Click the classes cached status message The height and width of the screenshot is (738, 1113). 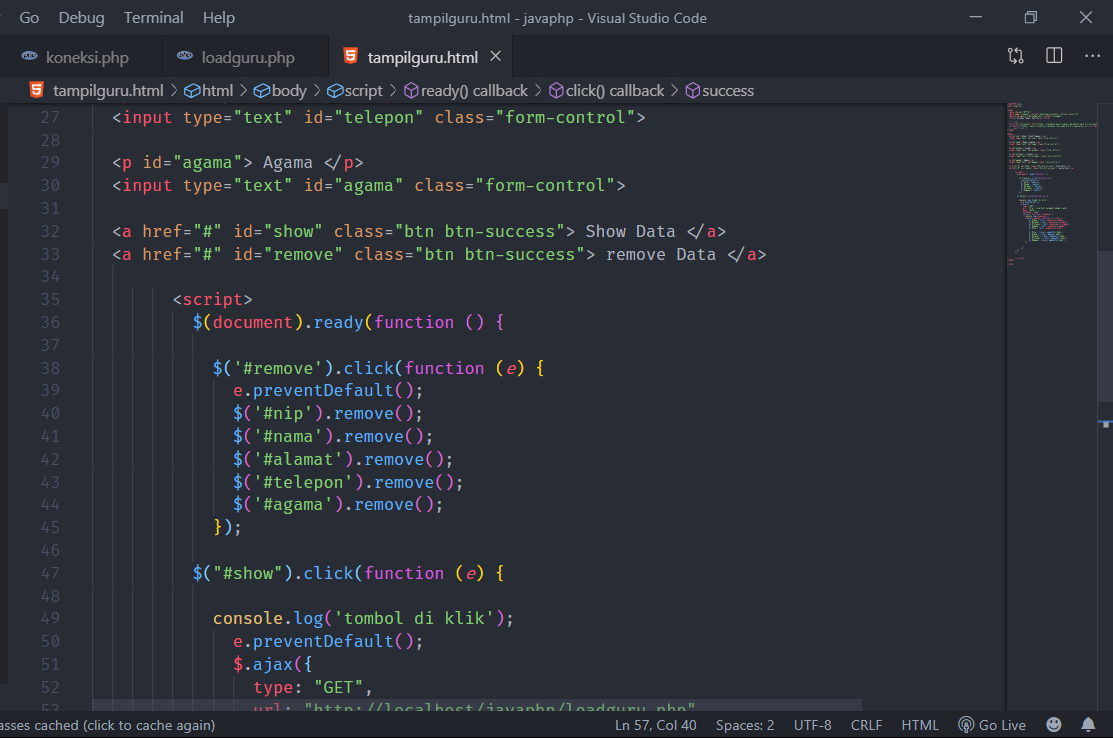click(x=106, y=725)
